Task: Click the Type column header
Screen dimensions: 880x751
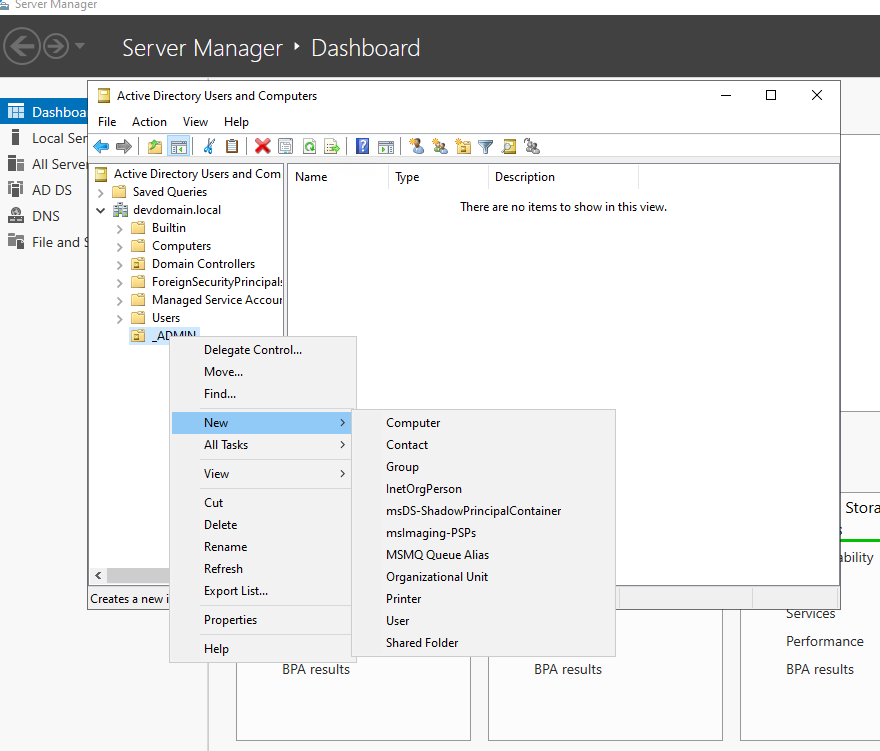Action: pyautogui.click(x=438, y=177)
